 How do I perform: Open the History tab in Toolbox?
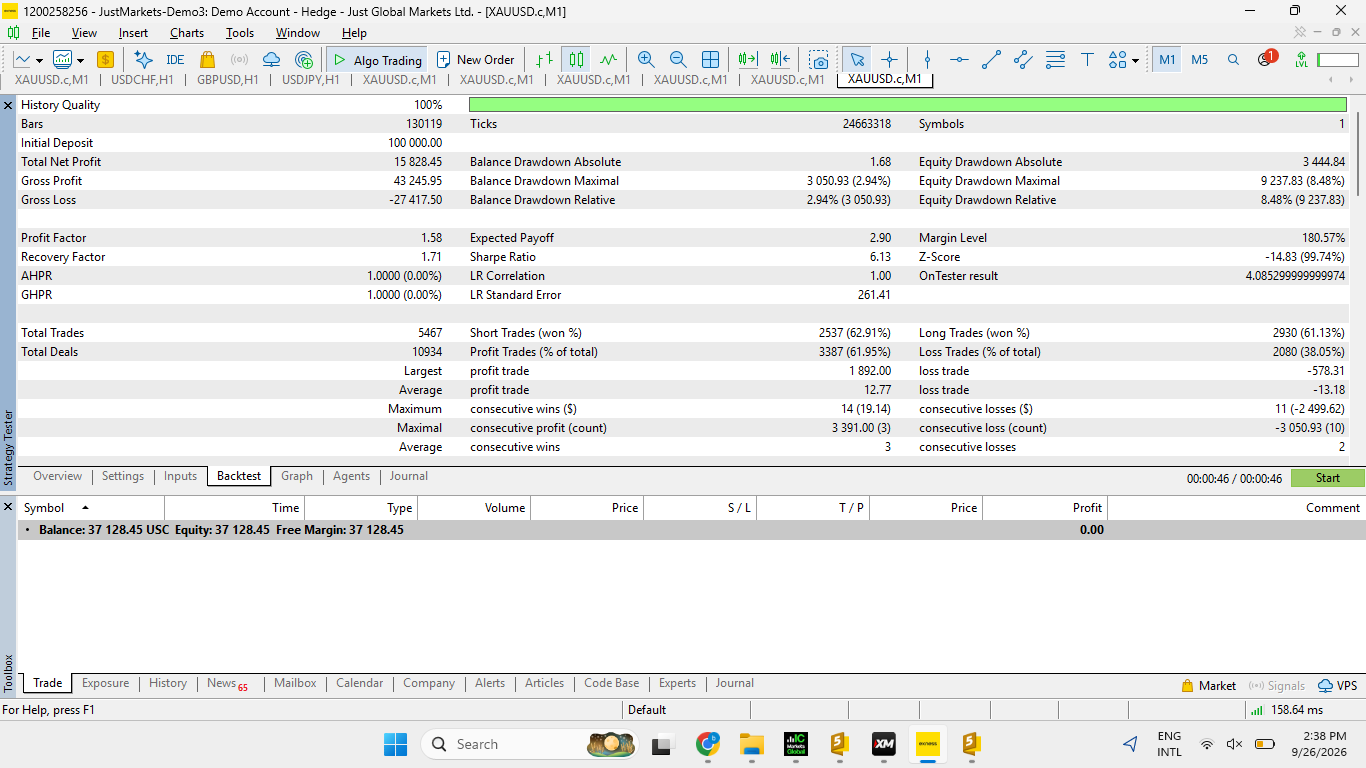tap(168, 684)
